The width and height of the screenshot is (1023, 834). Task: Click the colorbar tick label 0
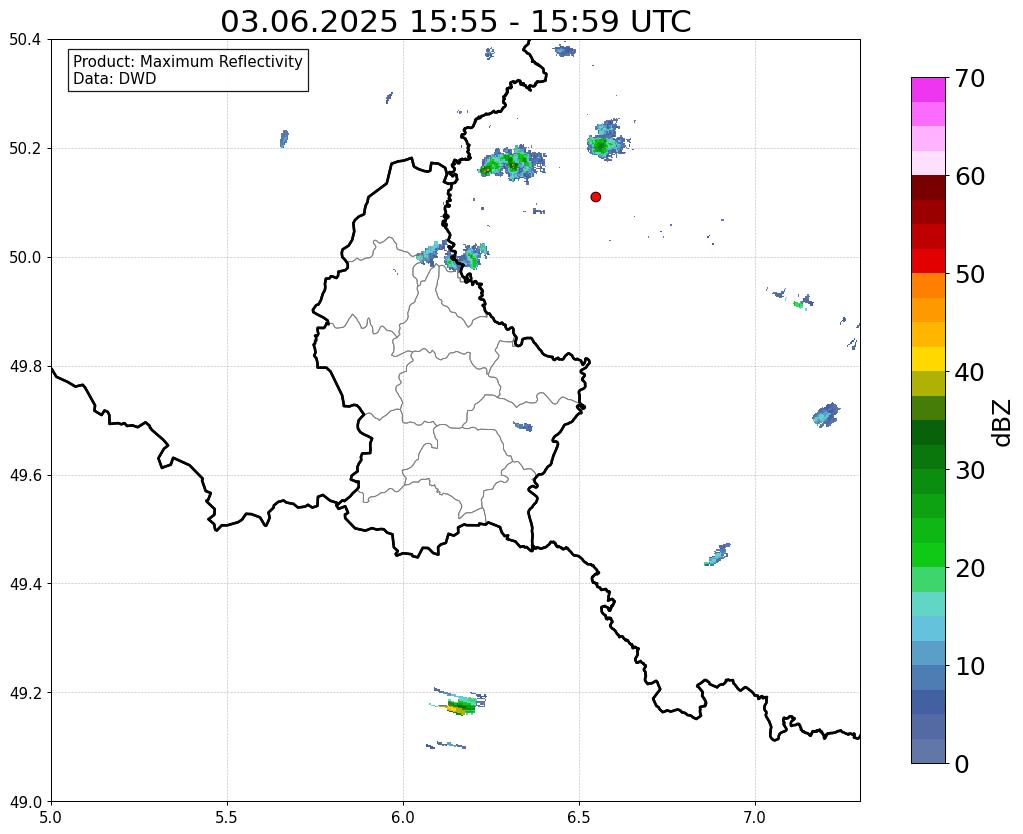pos(962,764)
